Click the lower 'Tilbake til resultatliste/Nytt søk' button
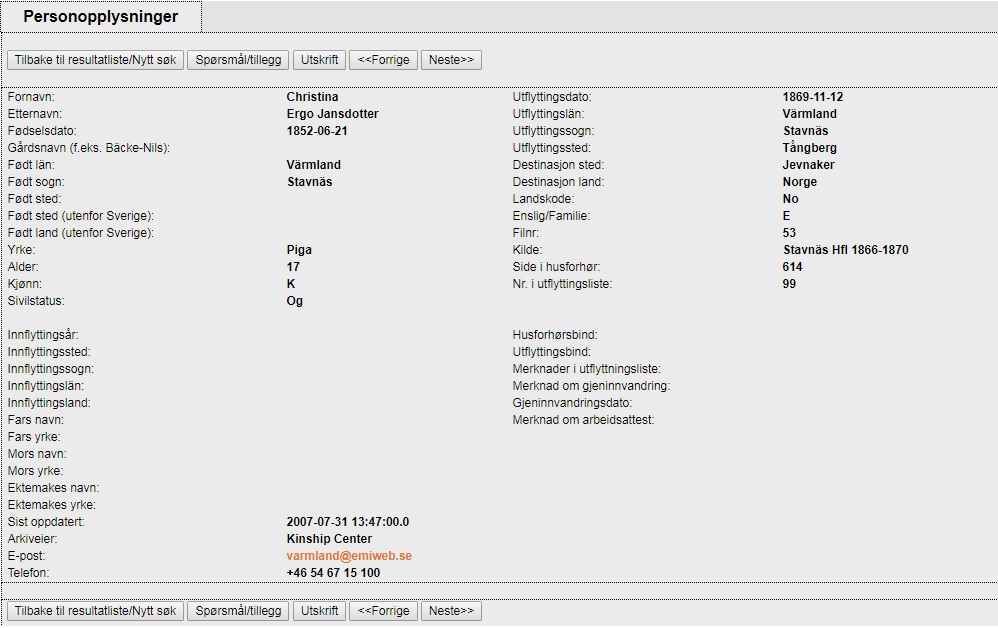 (x=95, y=611)
